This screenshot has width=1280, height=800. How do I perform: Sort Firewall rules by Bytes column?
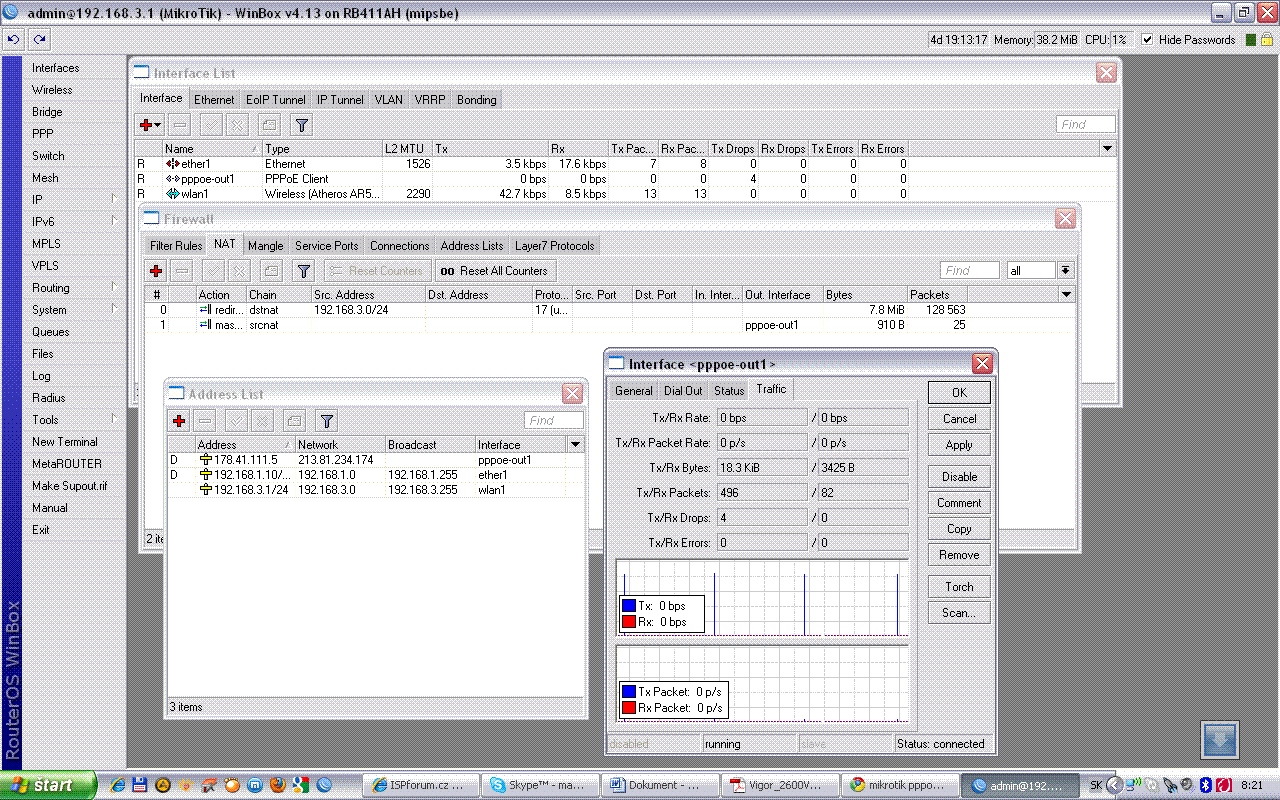(x=865, y=295)
